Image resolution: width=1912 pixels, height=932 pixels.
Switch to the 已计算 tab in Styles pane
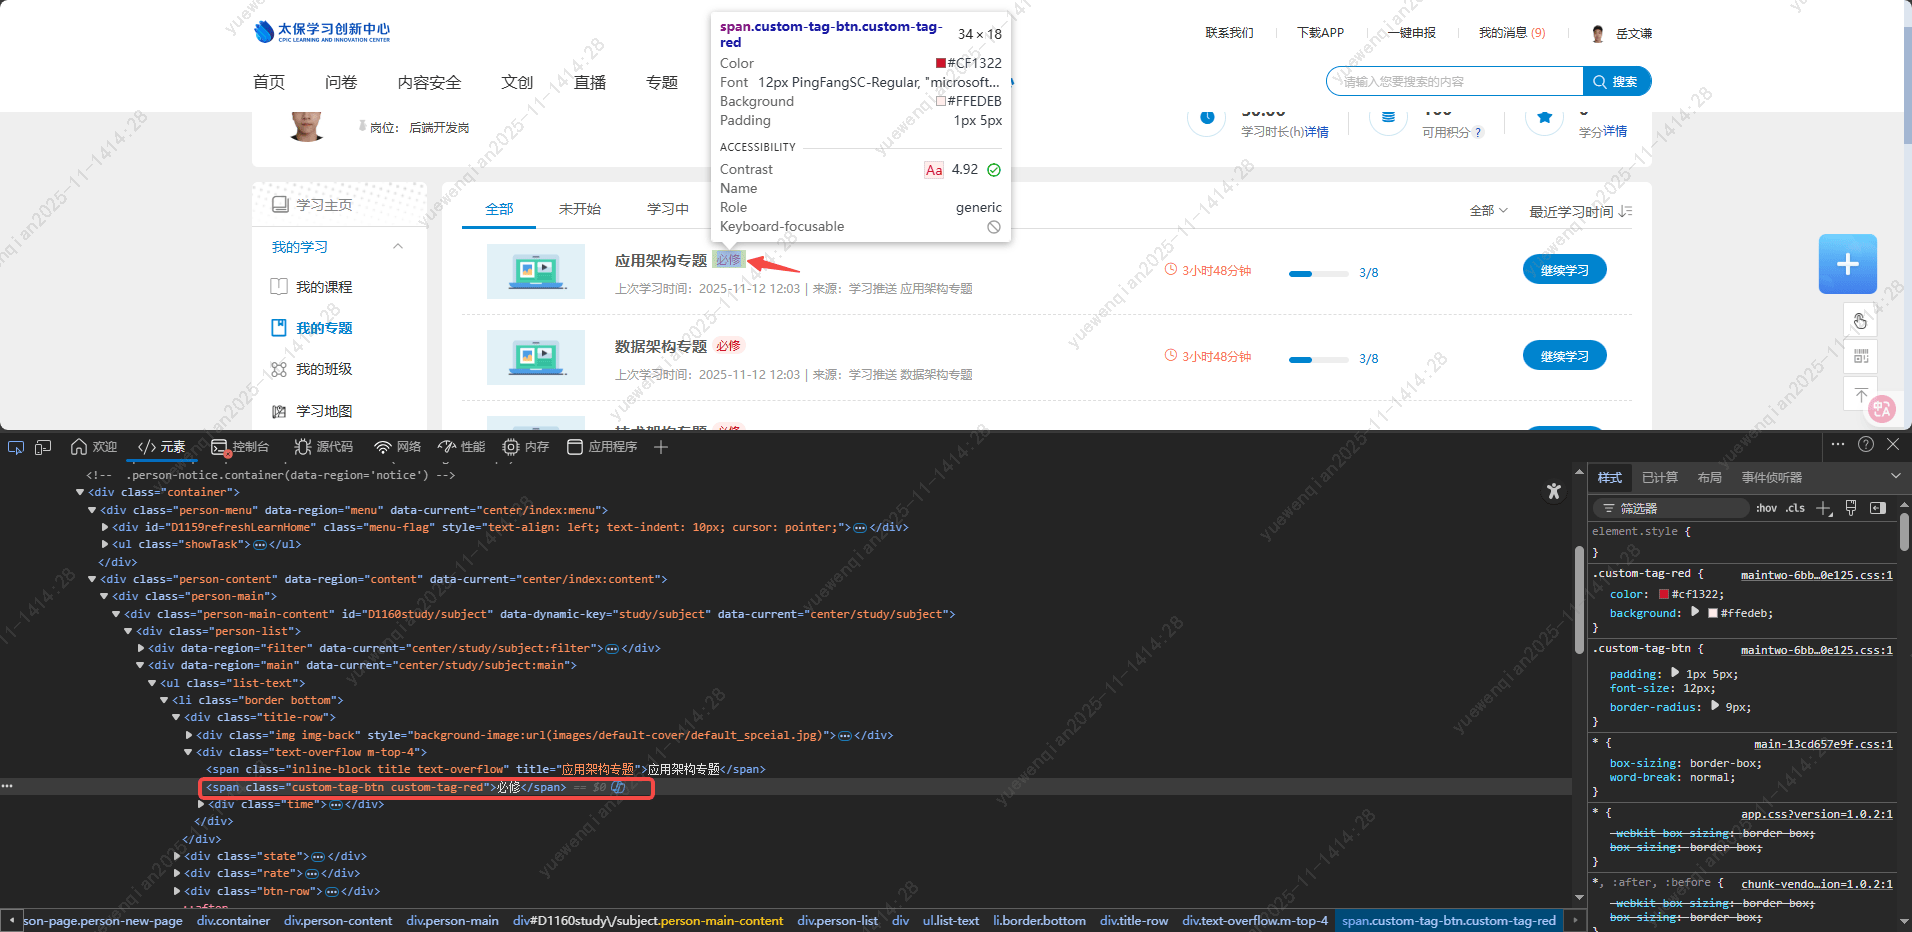point(1659,478)
